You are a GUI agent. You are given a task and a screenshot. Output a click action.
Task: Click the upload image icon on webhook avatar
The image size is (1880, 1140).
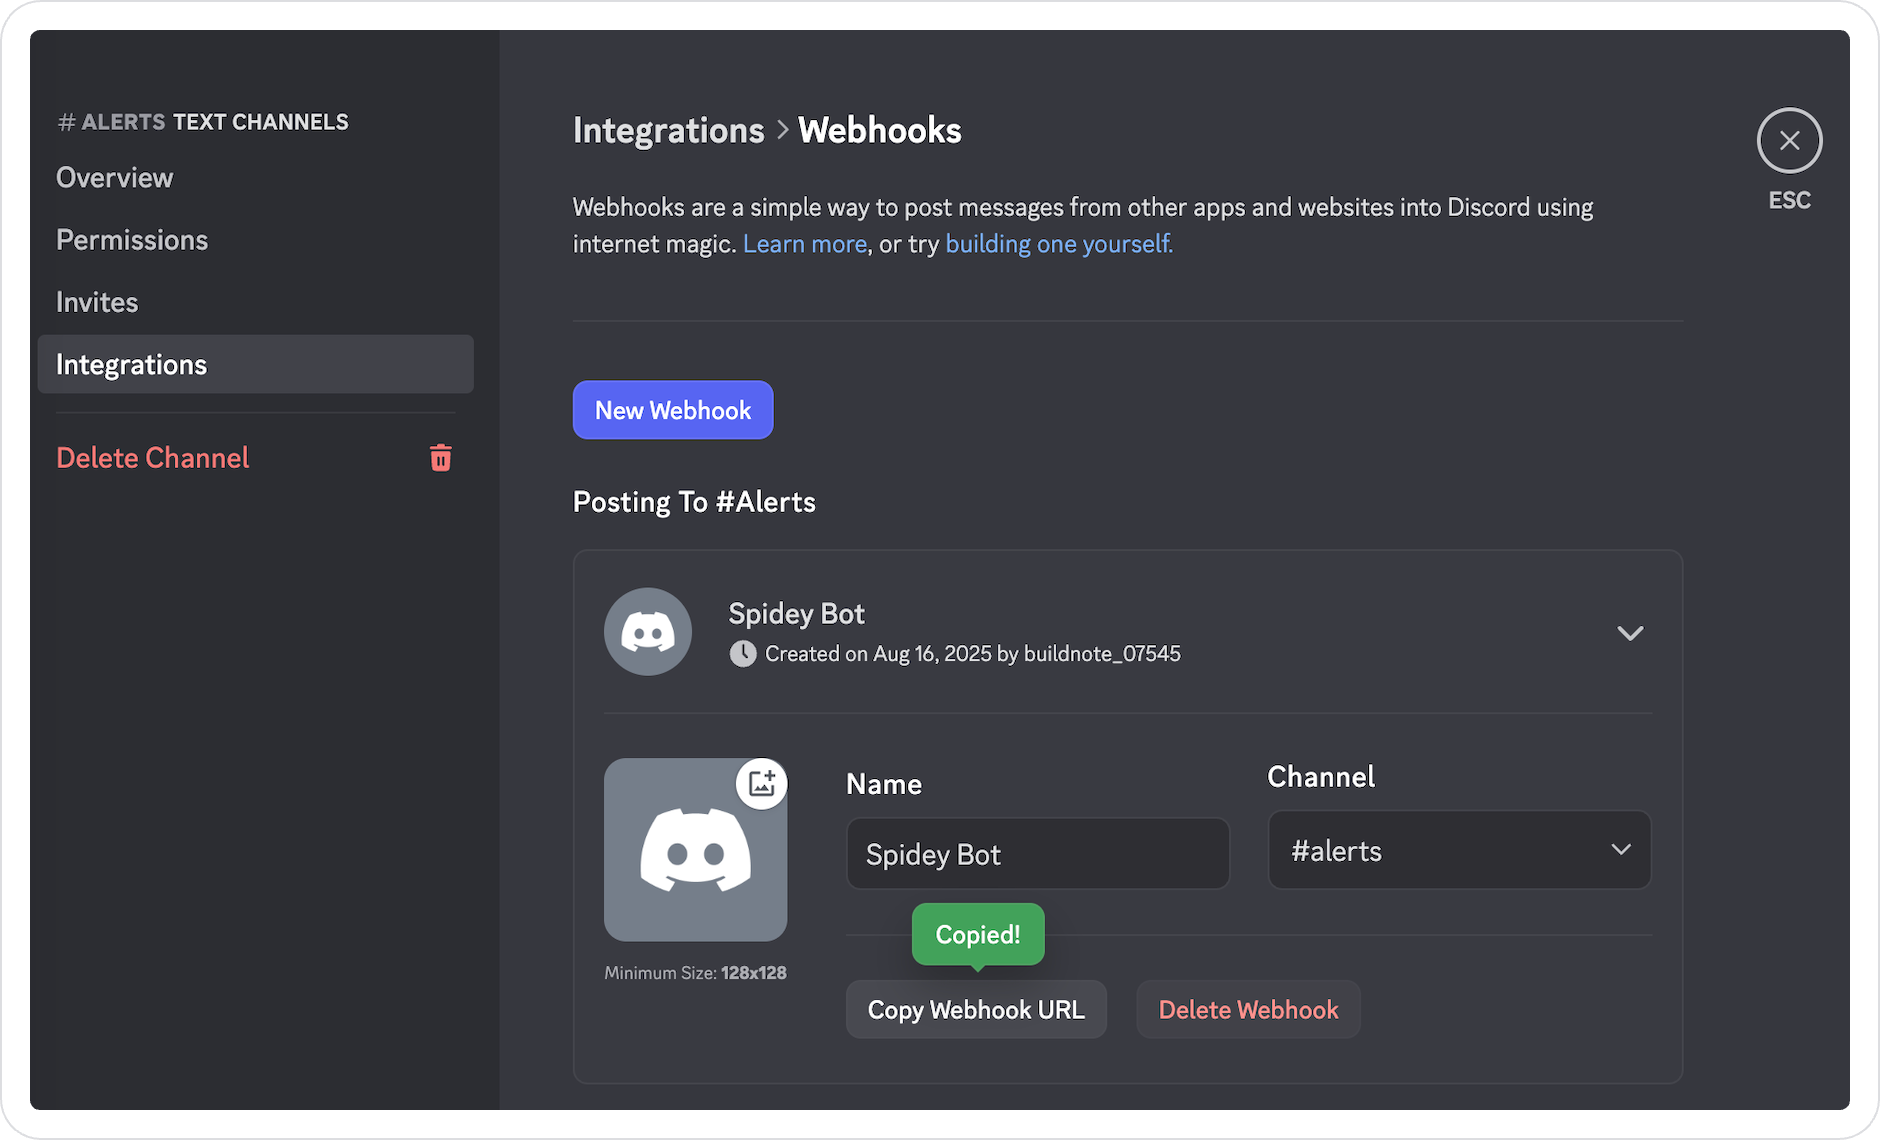coord(762,783)
